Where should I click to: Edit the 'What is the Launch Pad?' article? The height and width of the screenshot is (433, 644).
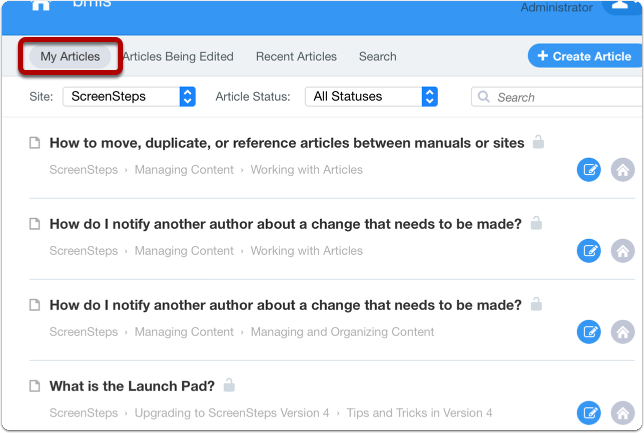pos(589,413)
